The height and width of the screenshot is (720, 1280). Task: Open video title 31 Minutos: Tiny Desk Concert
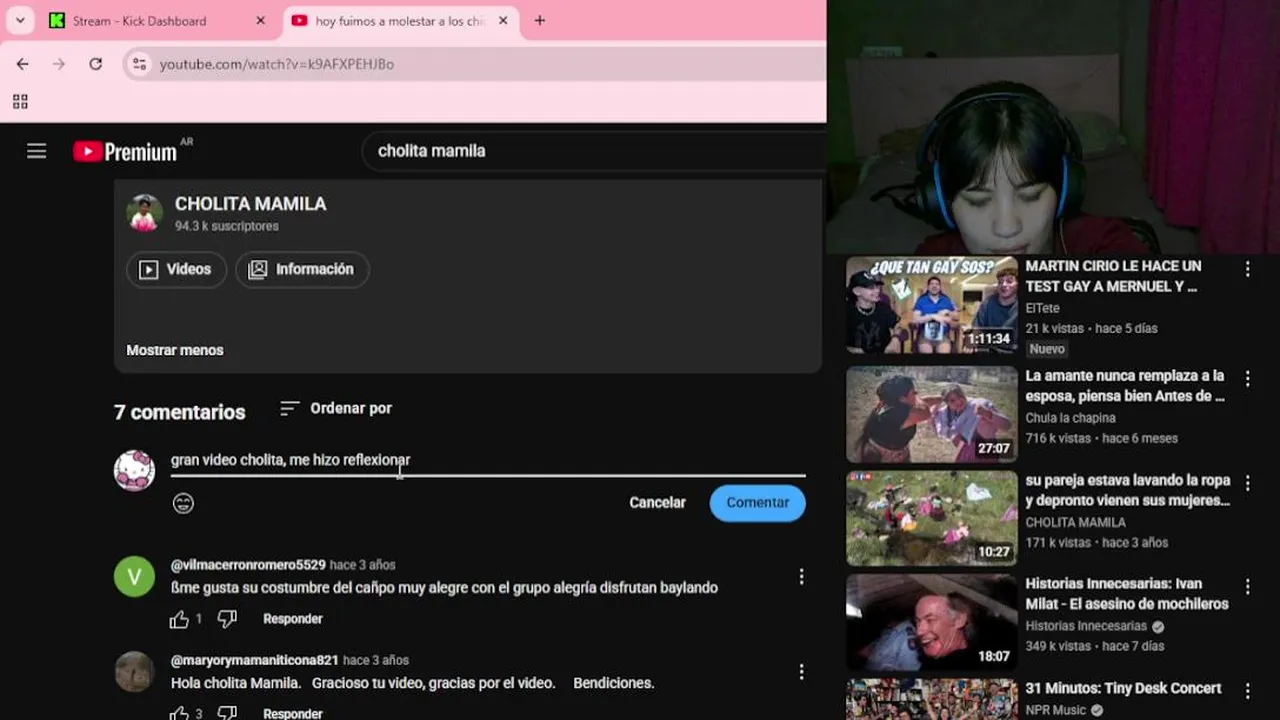click(x=1123, y=688)
